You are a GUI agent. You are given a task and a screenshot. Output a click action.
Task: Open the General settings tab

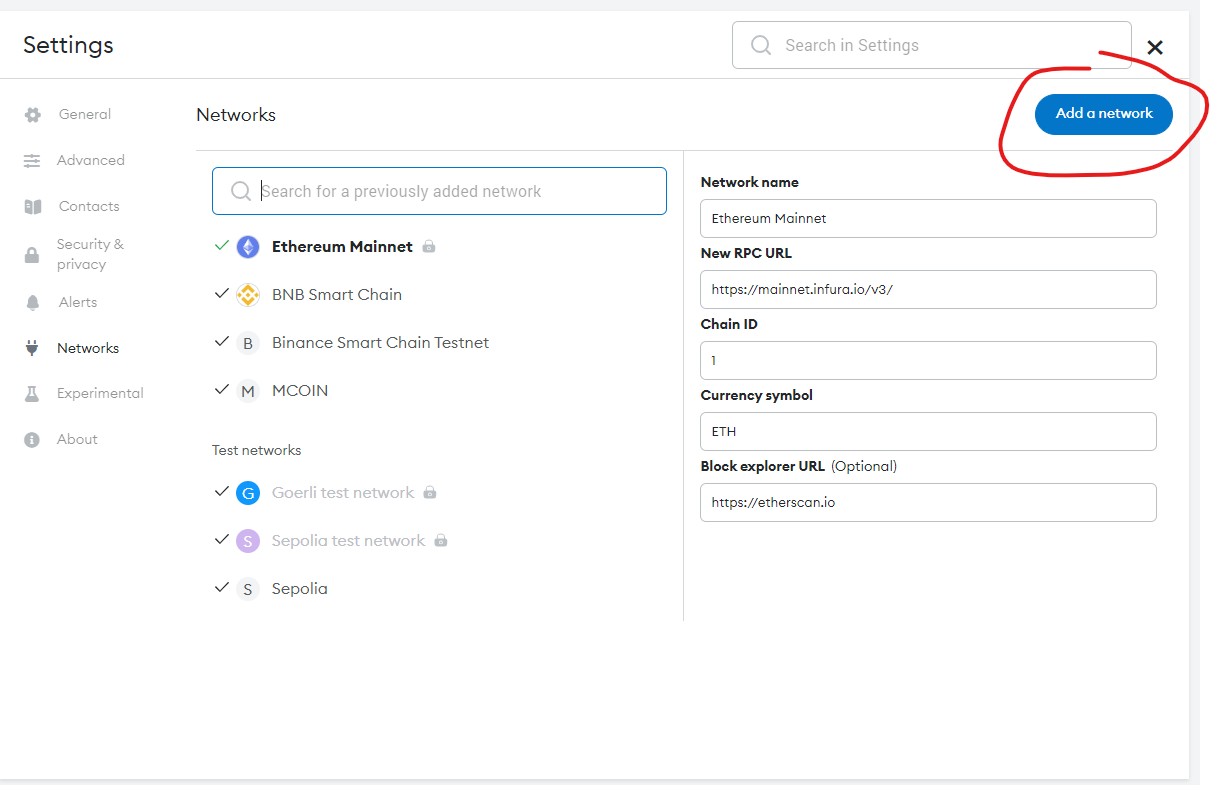85,115
